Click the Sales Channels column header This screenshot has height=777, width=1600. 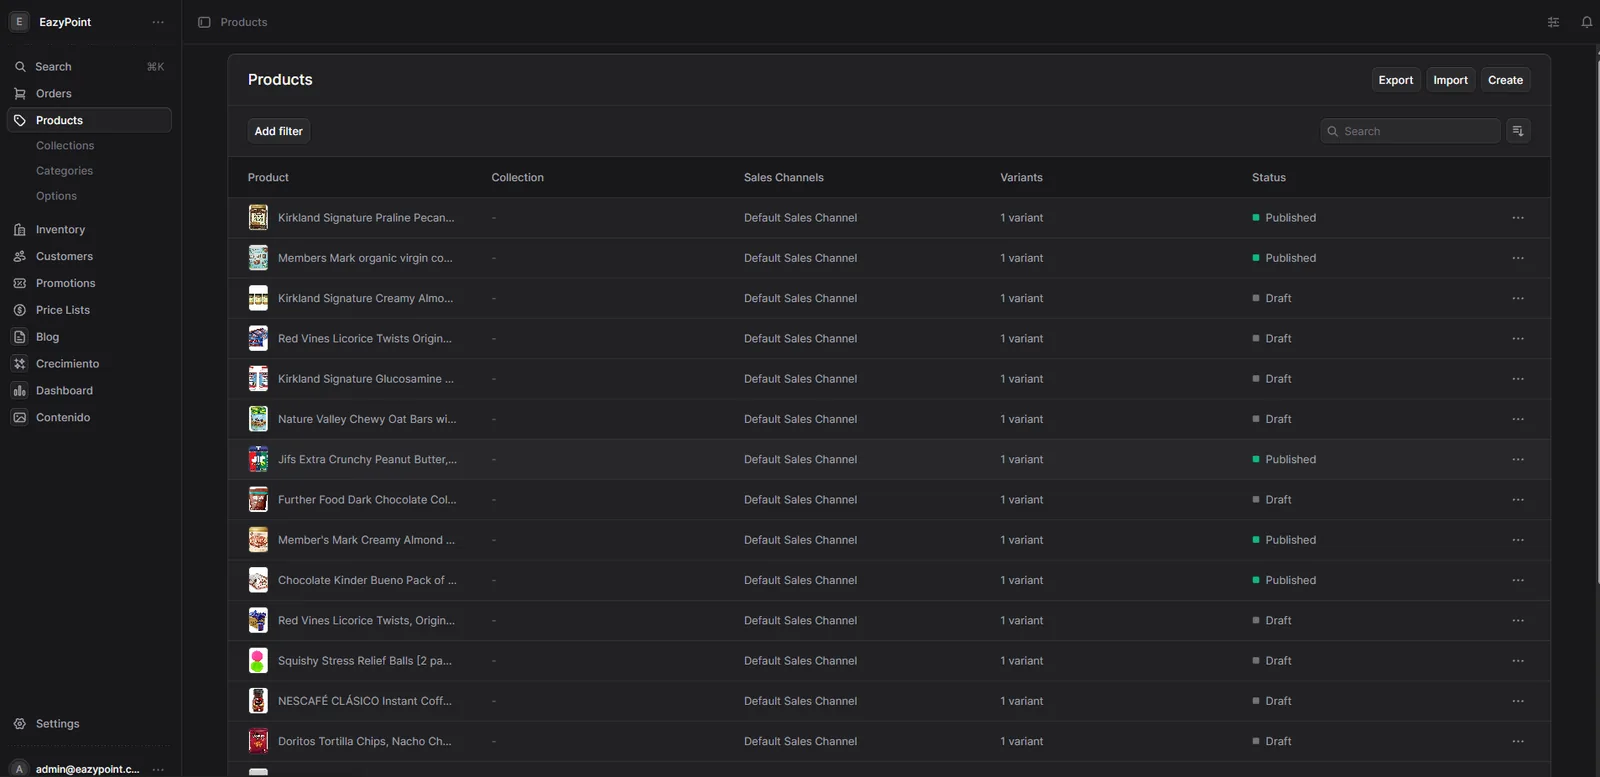click(784, 177)
